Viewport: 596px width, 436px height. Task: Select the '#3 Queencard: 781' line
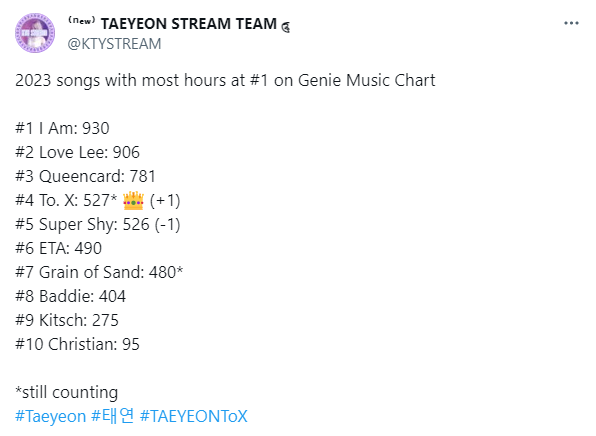click(86, 176)
